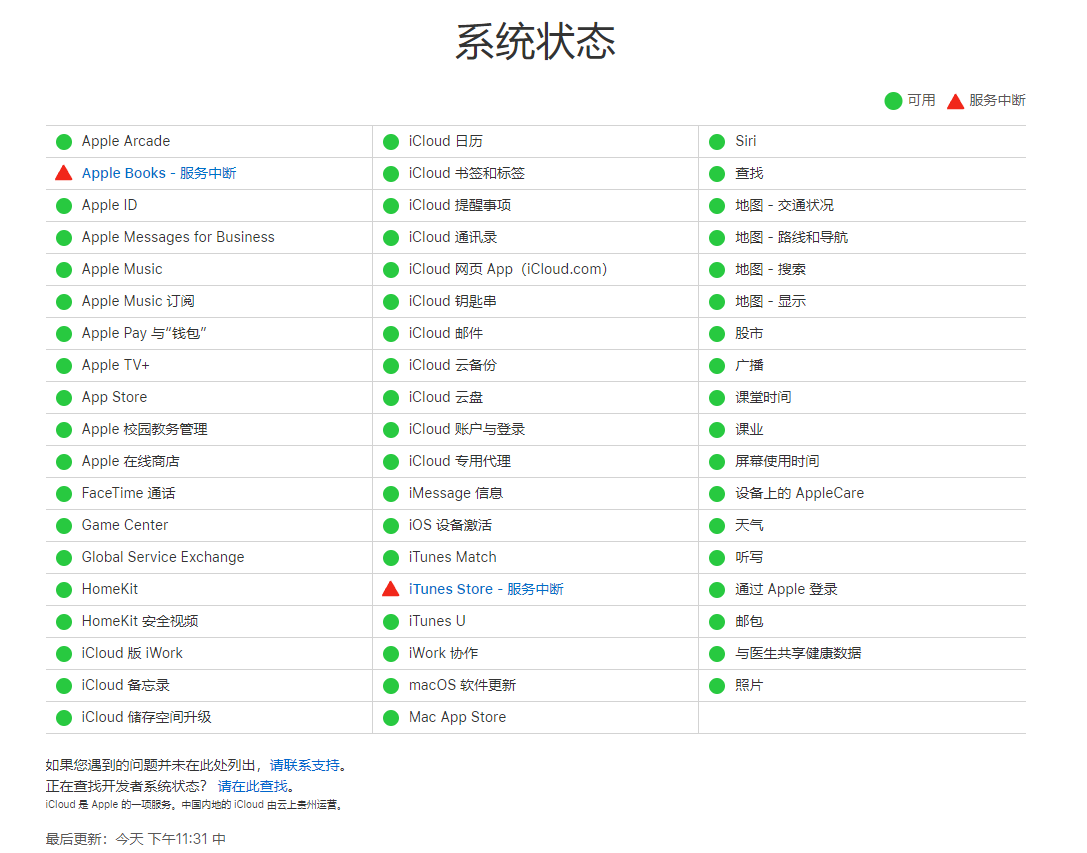
Task: Click the green dot beside iCloud 邮件
Action: pyautogui.click(x=391, y=334)
